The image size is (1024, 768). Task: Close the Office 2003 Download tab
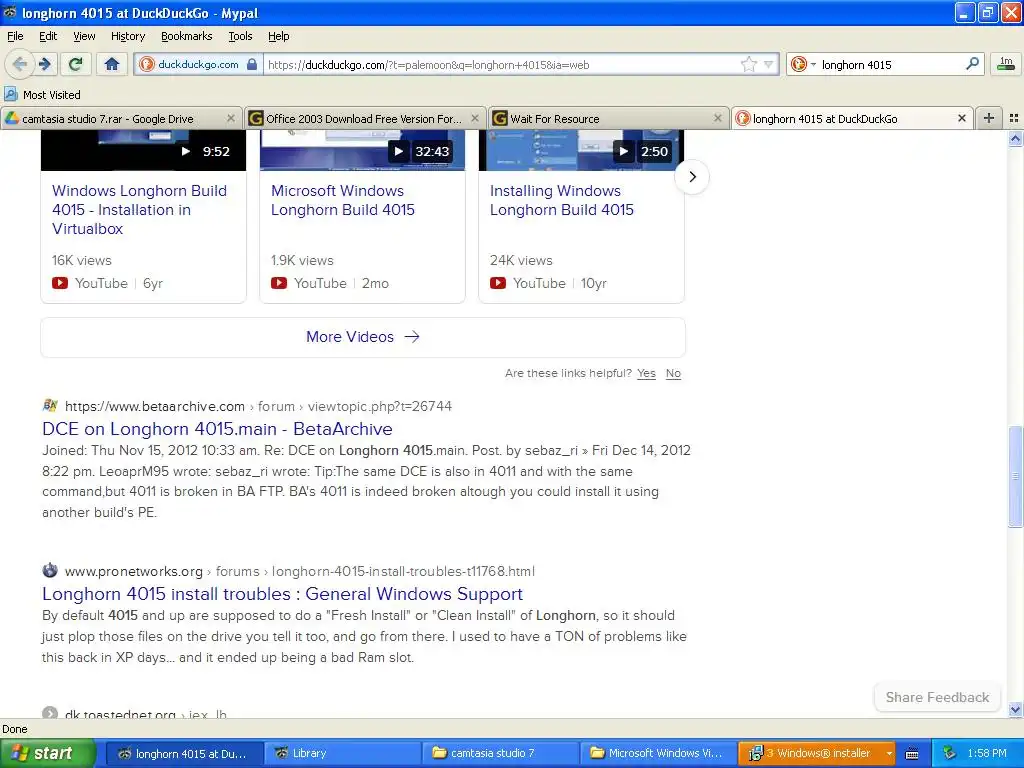(x=475, y=118)
